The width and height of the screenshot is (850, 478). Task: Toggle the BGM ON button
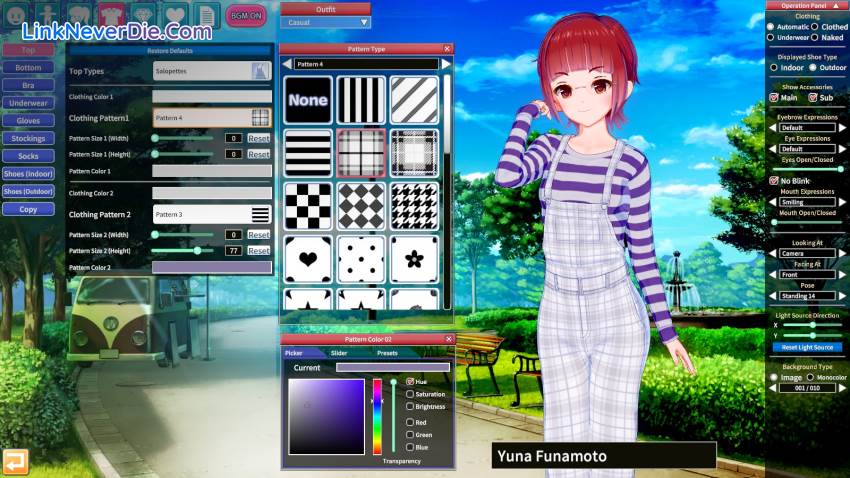tap(246, 16)
